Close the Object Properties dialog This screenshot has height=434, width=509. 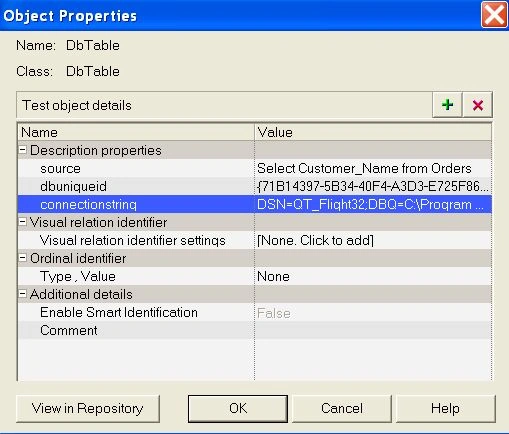494,15
